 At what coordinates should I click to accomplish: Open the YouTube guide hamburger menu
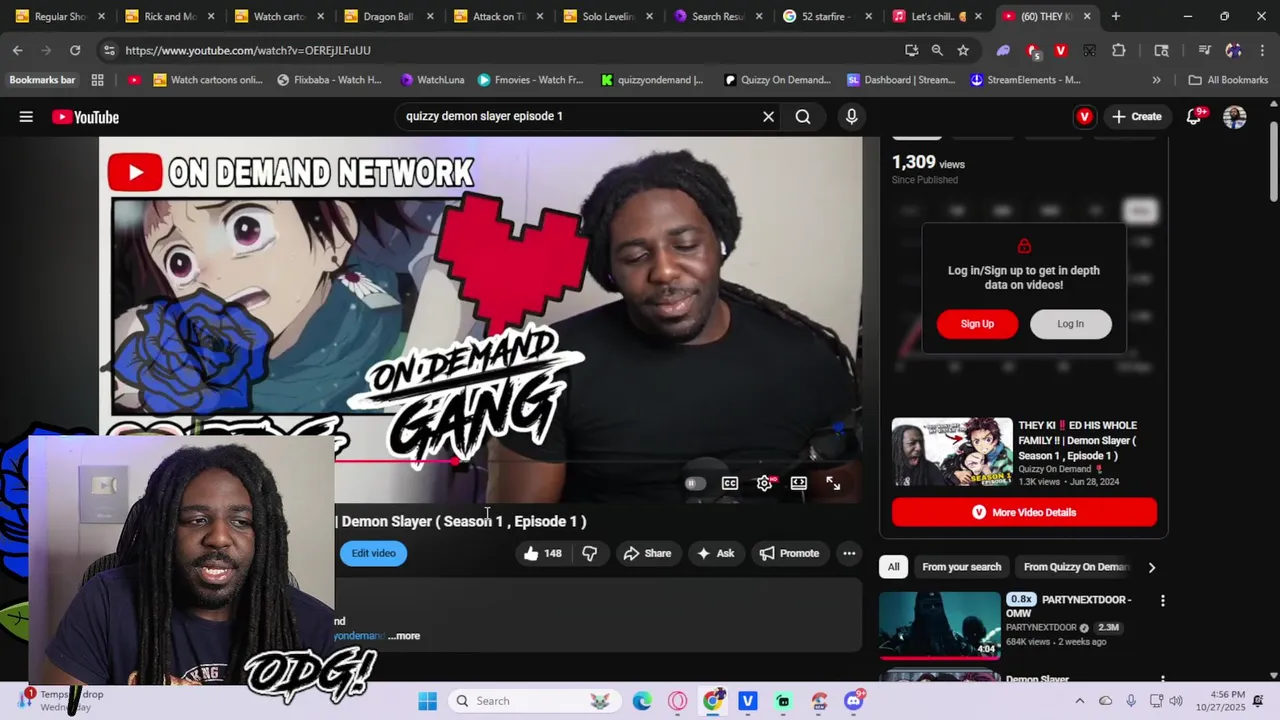pyautogui.click(x=26, y=117)
